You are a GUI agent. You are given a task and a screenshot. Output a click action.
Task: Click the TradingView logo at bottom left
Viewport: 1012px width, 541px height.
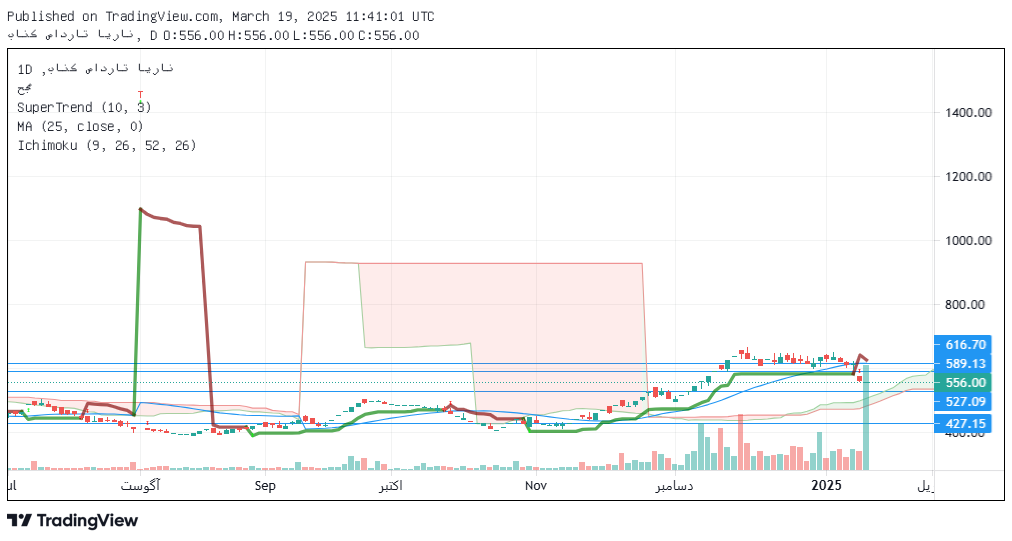72,520
